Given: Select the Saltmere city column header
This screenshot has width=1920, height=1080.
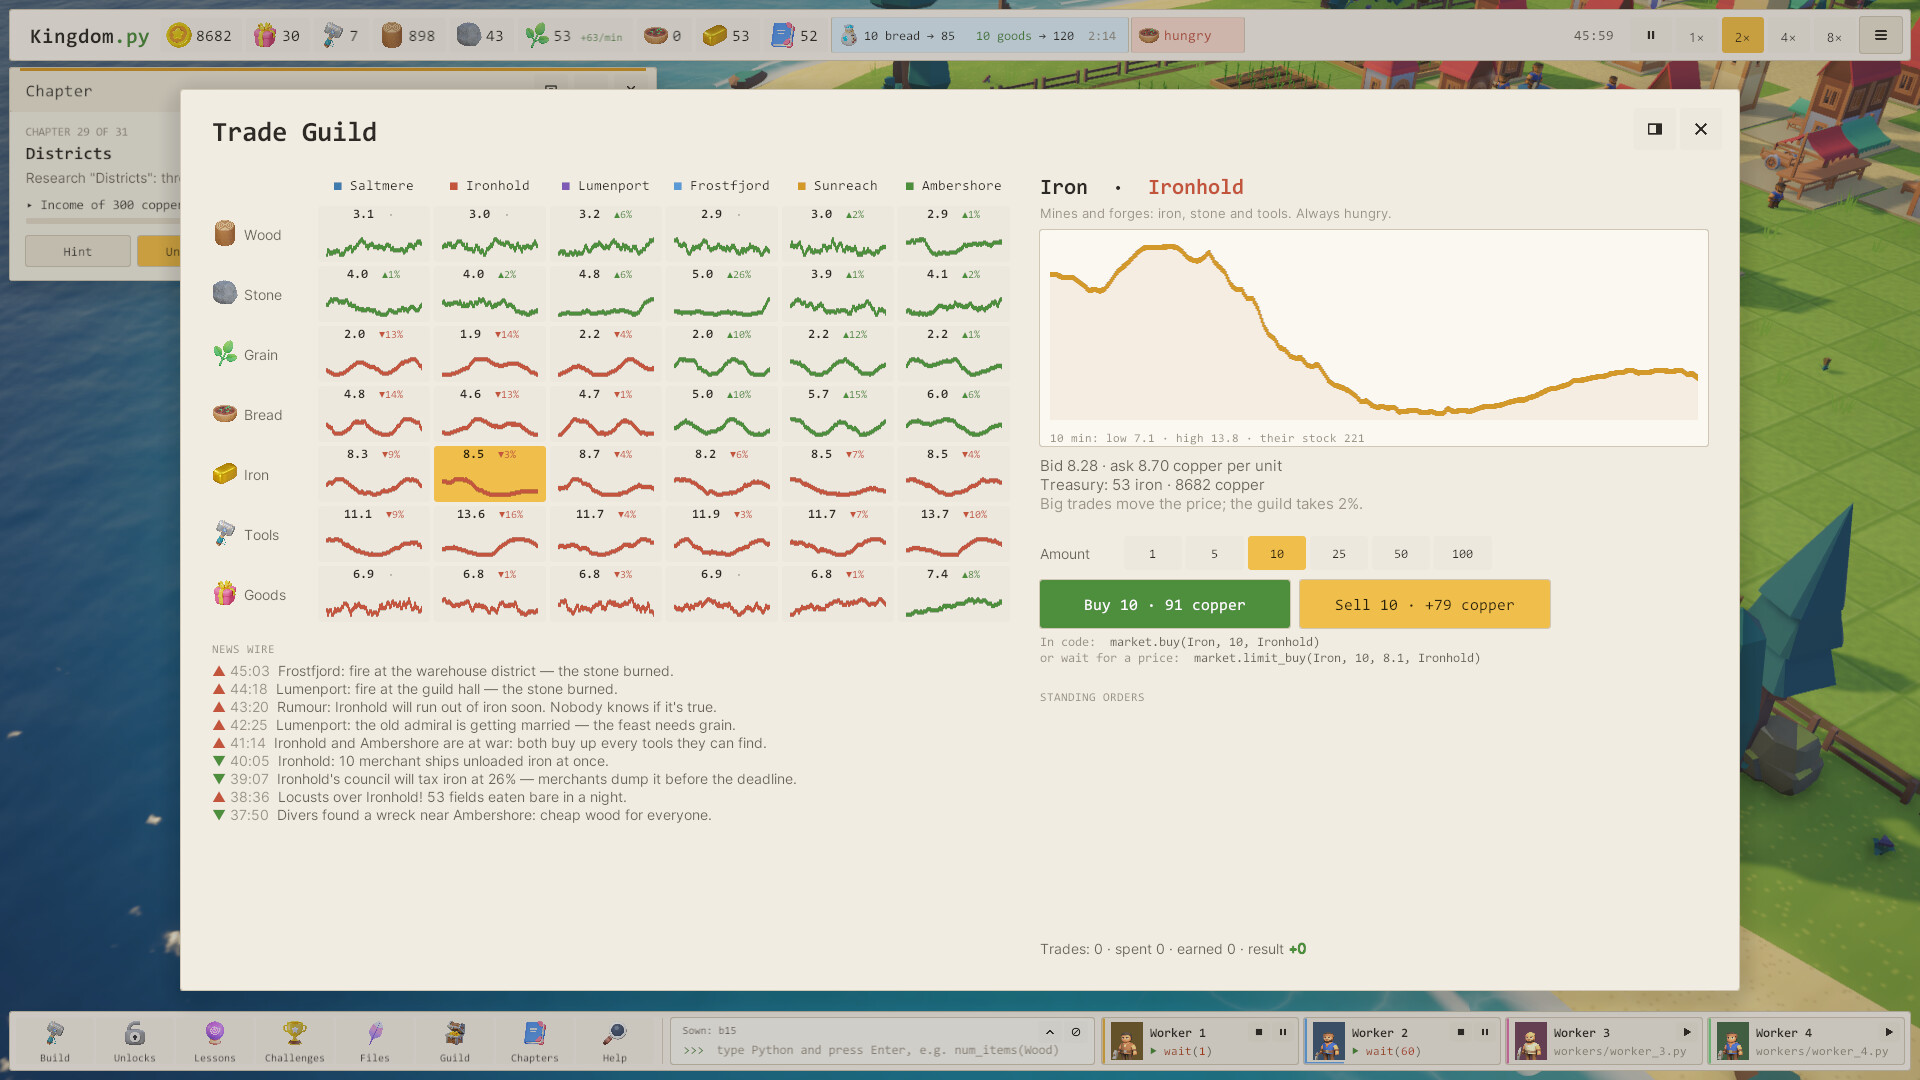Looking at the screenshot, I should click(373, 186).
